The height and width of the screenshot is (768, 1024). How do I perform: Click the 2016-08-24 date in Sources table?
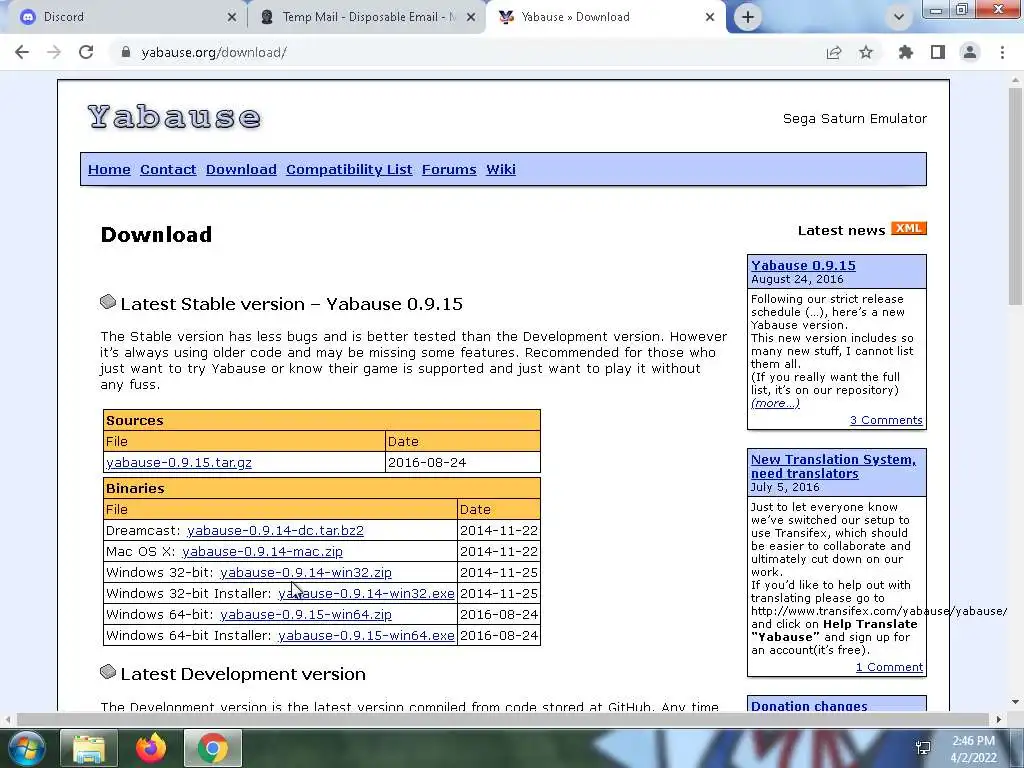[427, 462]
